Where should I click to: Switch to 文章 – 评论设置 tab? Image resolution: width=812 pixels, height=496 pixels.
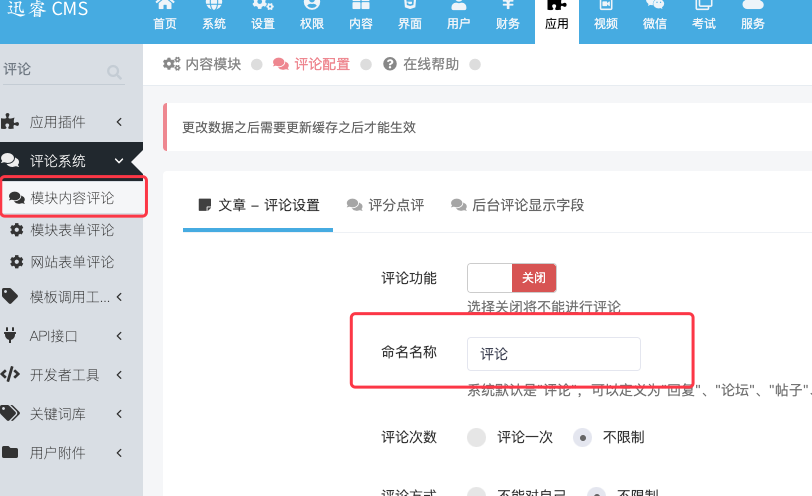click(x=258, y=206)
